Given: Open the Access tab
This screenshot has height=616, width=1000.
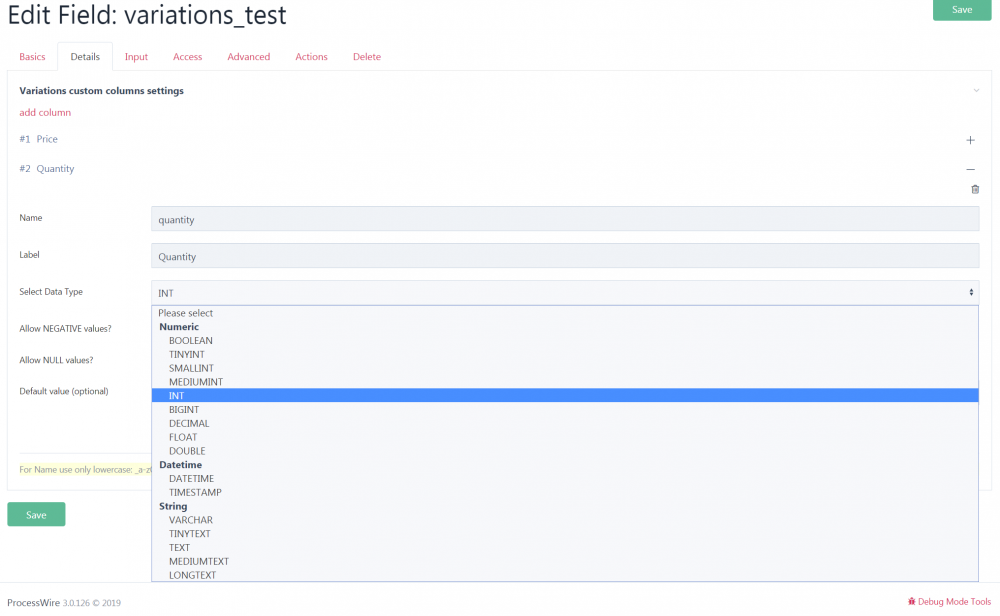Looking at the screenshot, I should tap(188, 57).
